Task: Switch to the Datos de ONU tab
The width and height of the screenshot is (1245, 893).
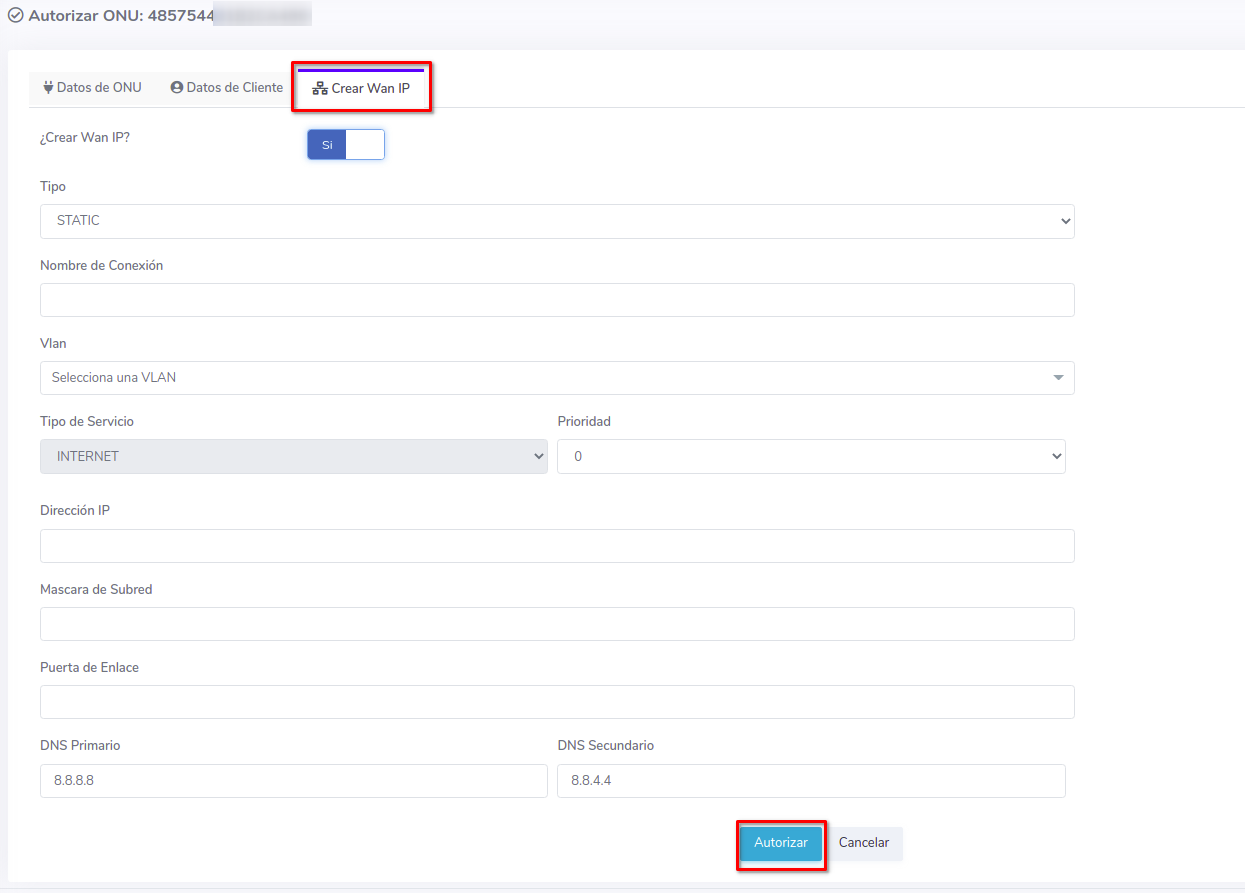Action: [92, 88]
